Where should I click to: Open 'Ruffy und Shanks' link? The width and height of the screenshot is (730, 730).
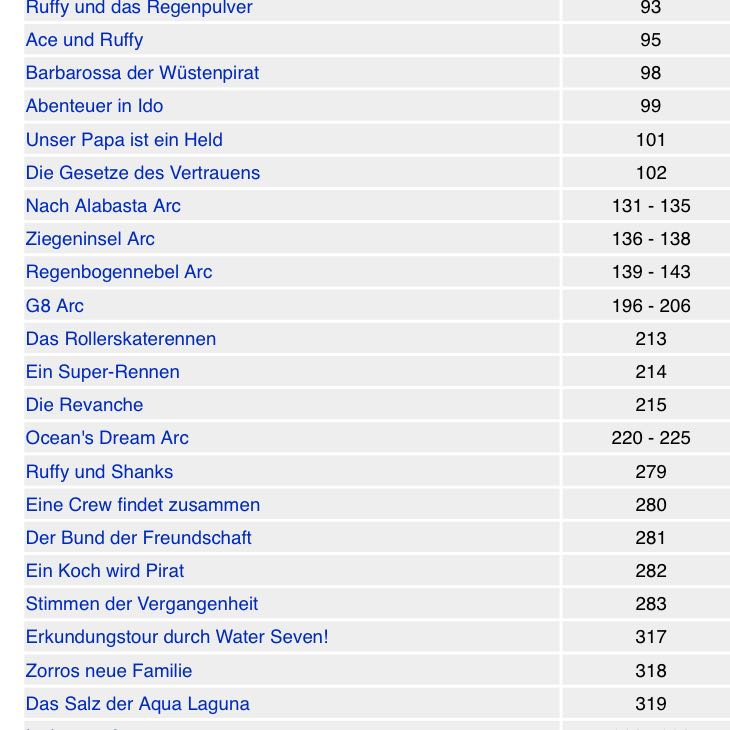(x=99, y=472)
